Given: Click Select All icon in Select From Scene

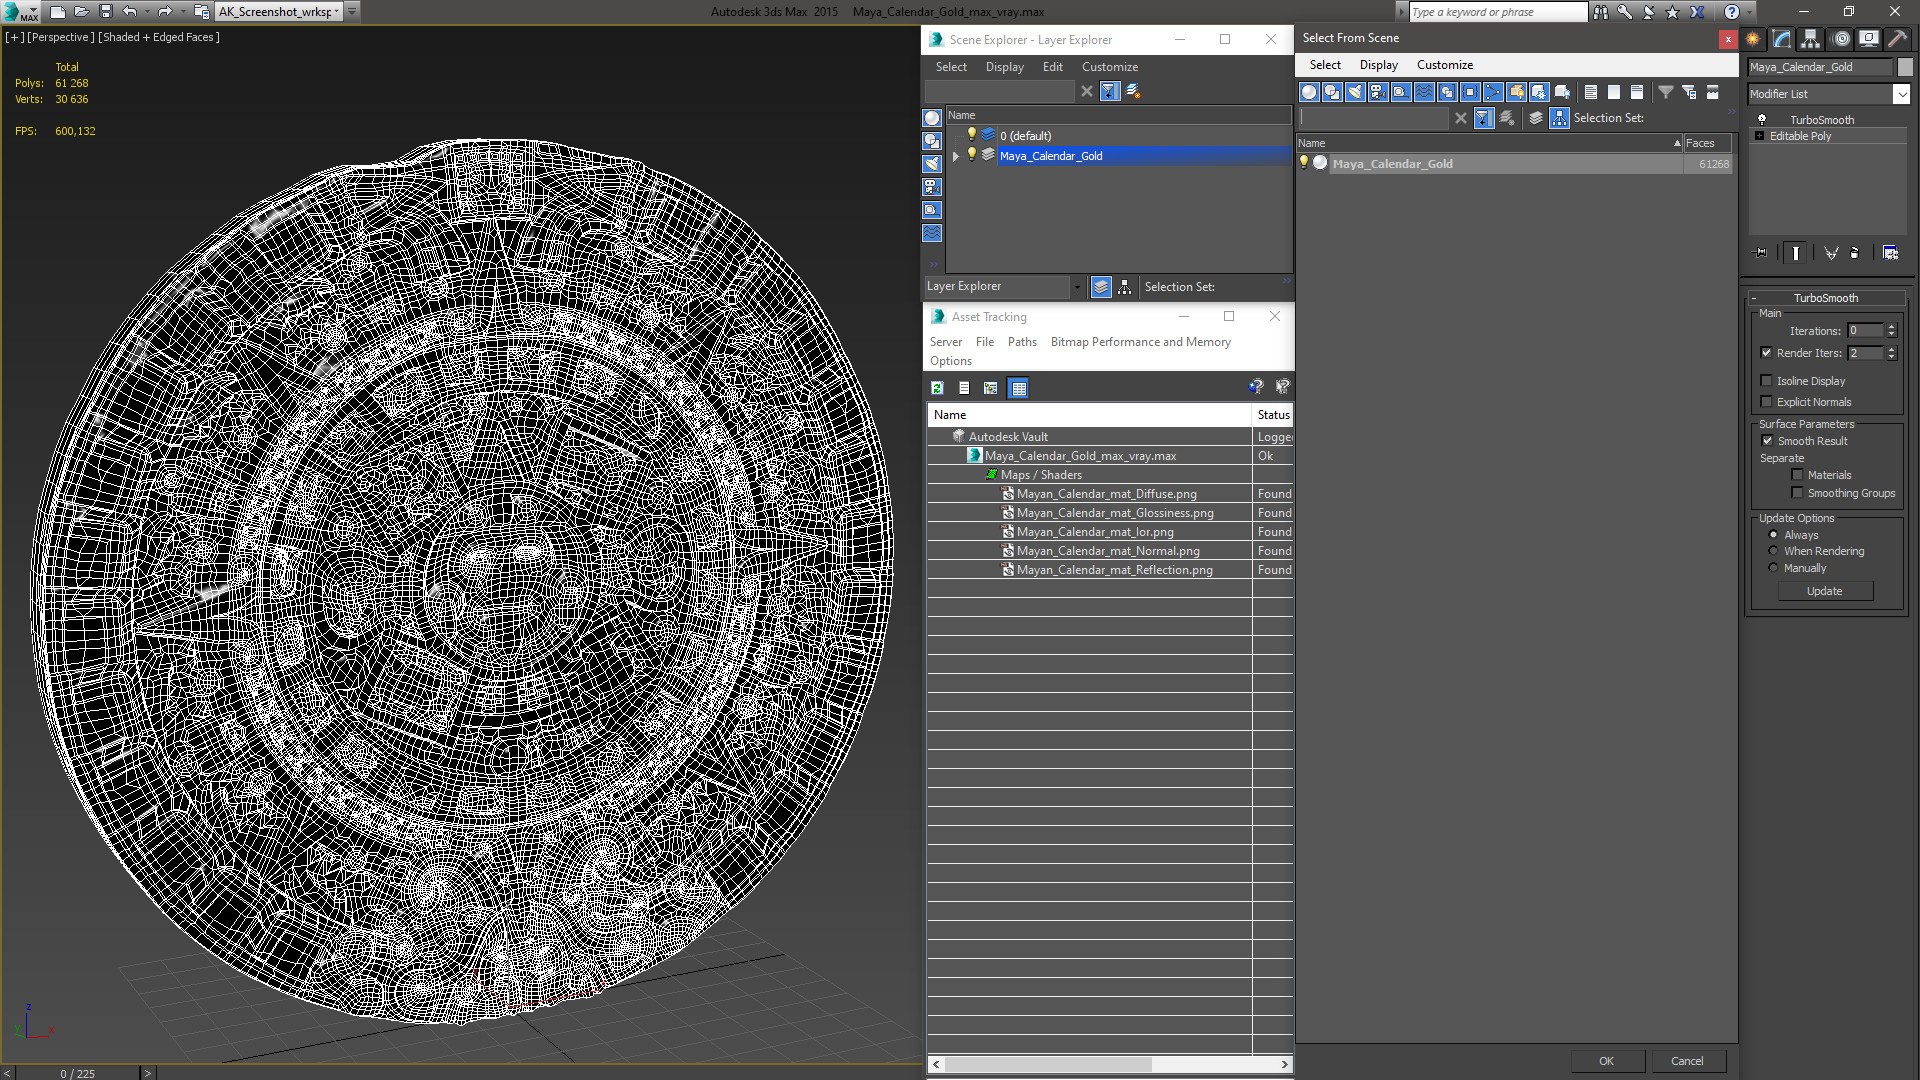Looking at the screenshot, I should pos(1591,92).
